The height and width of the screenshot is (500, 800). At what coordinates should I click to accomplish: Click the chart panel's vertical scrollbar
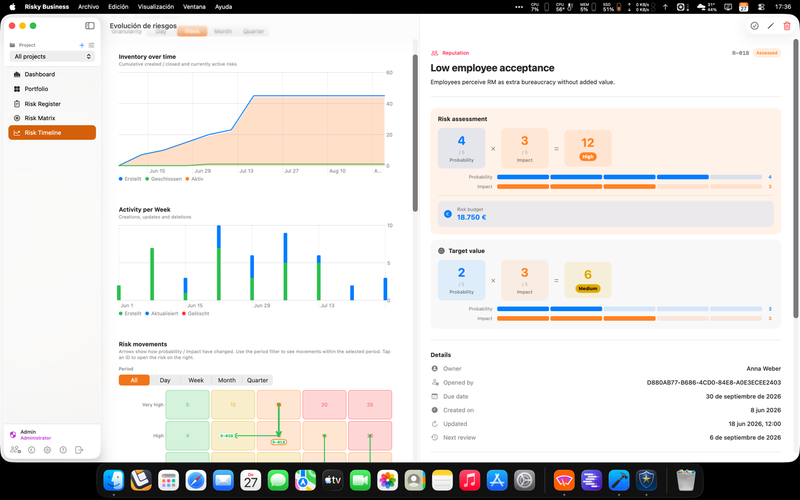415,133
